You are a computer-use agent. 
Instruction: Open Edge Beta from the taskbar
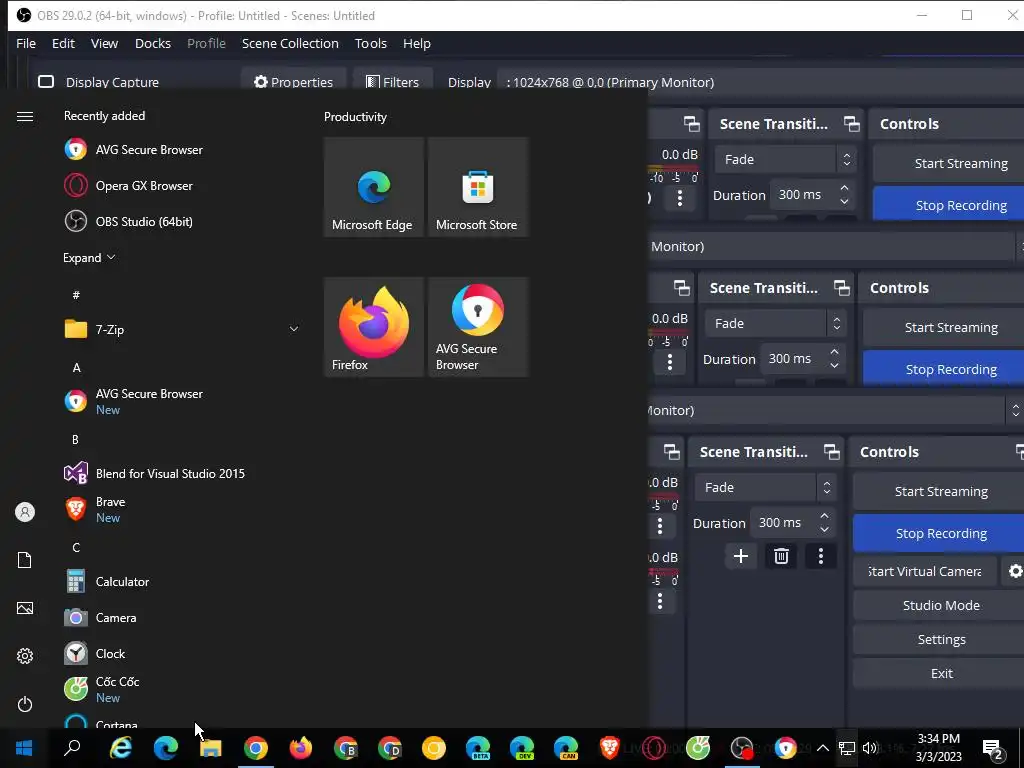(478, 747)
